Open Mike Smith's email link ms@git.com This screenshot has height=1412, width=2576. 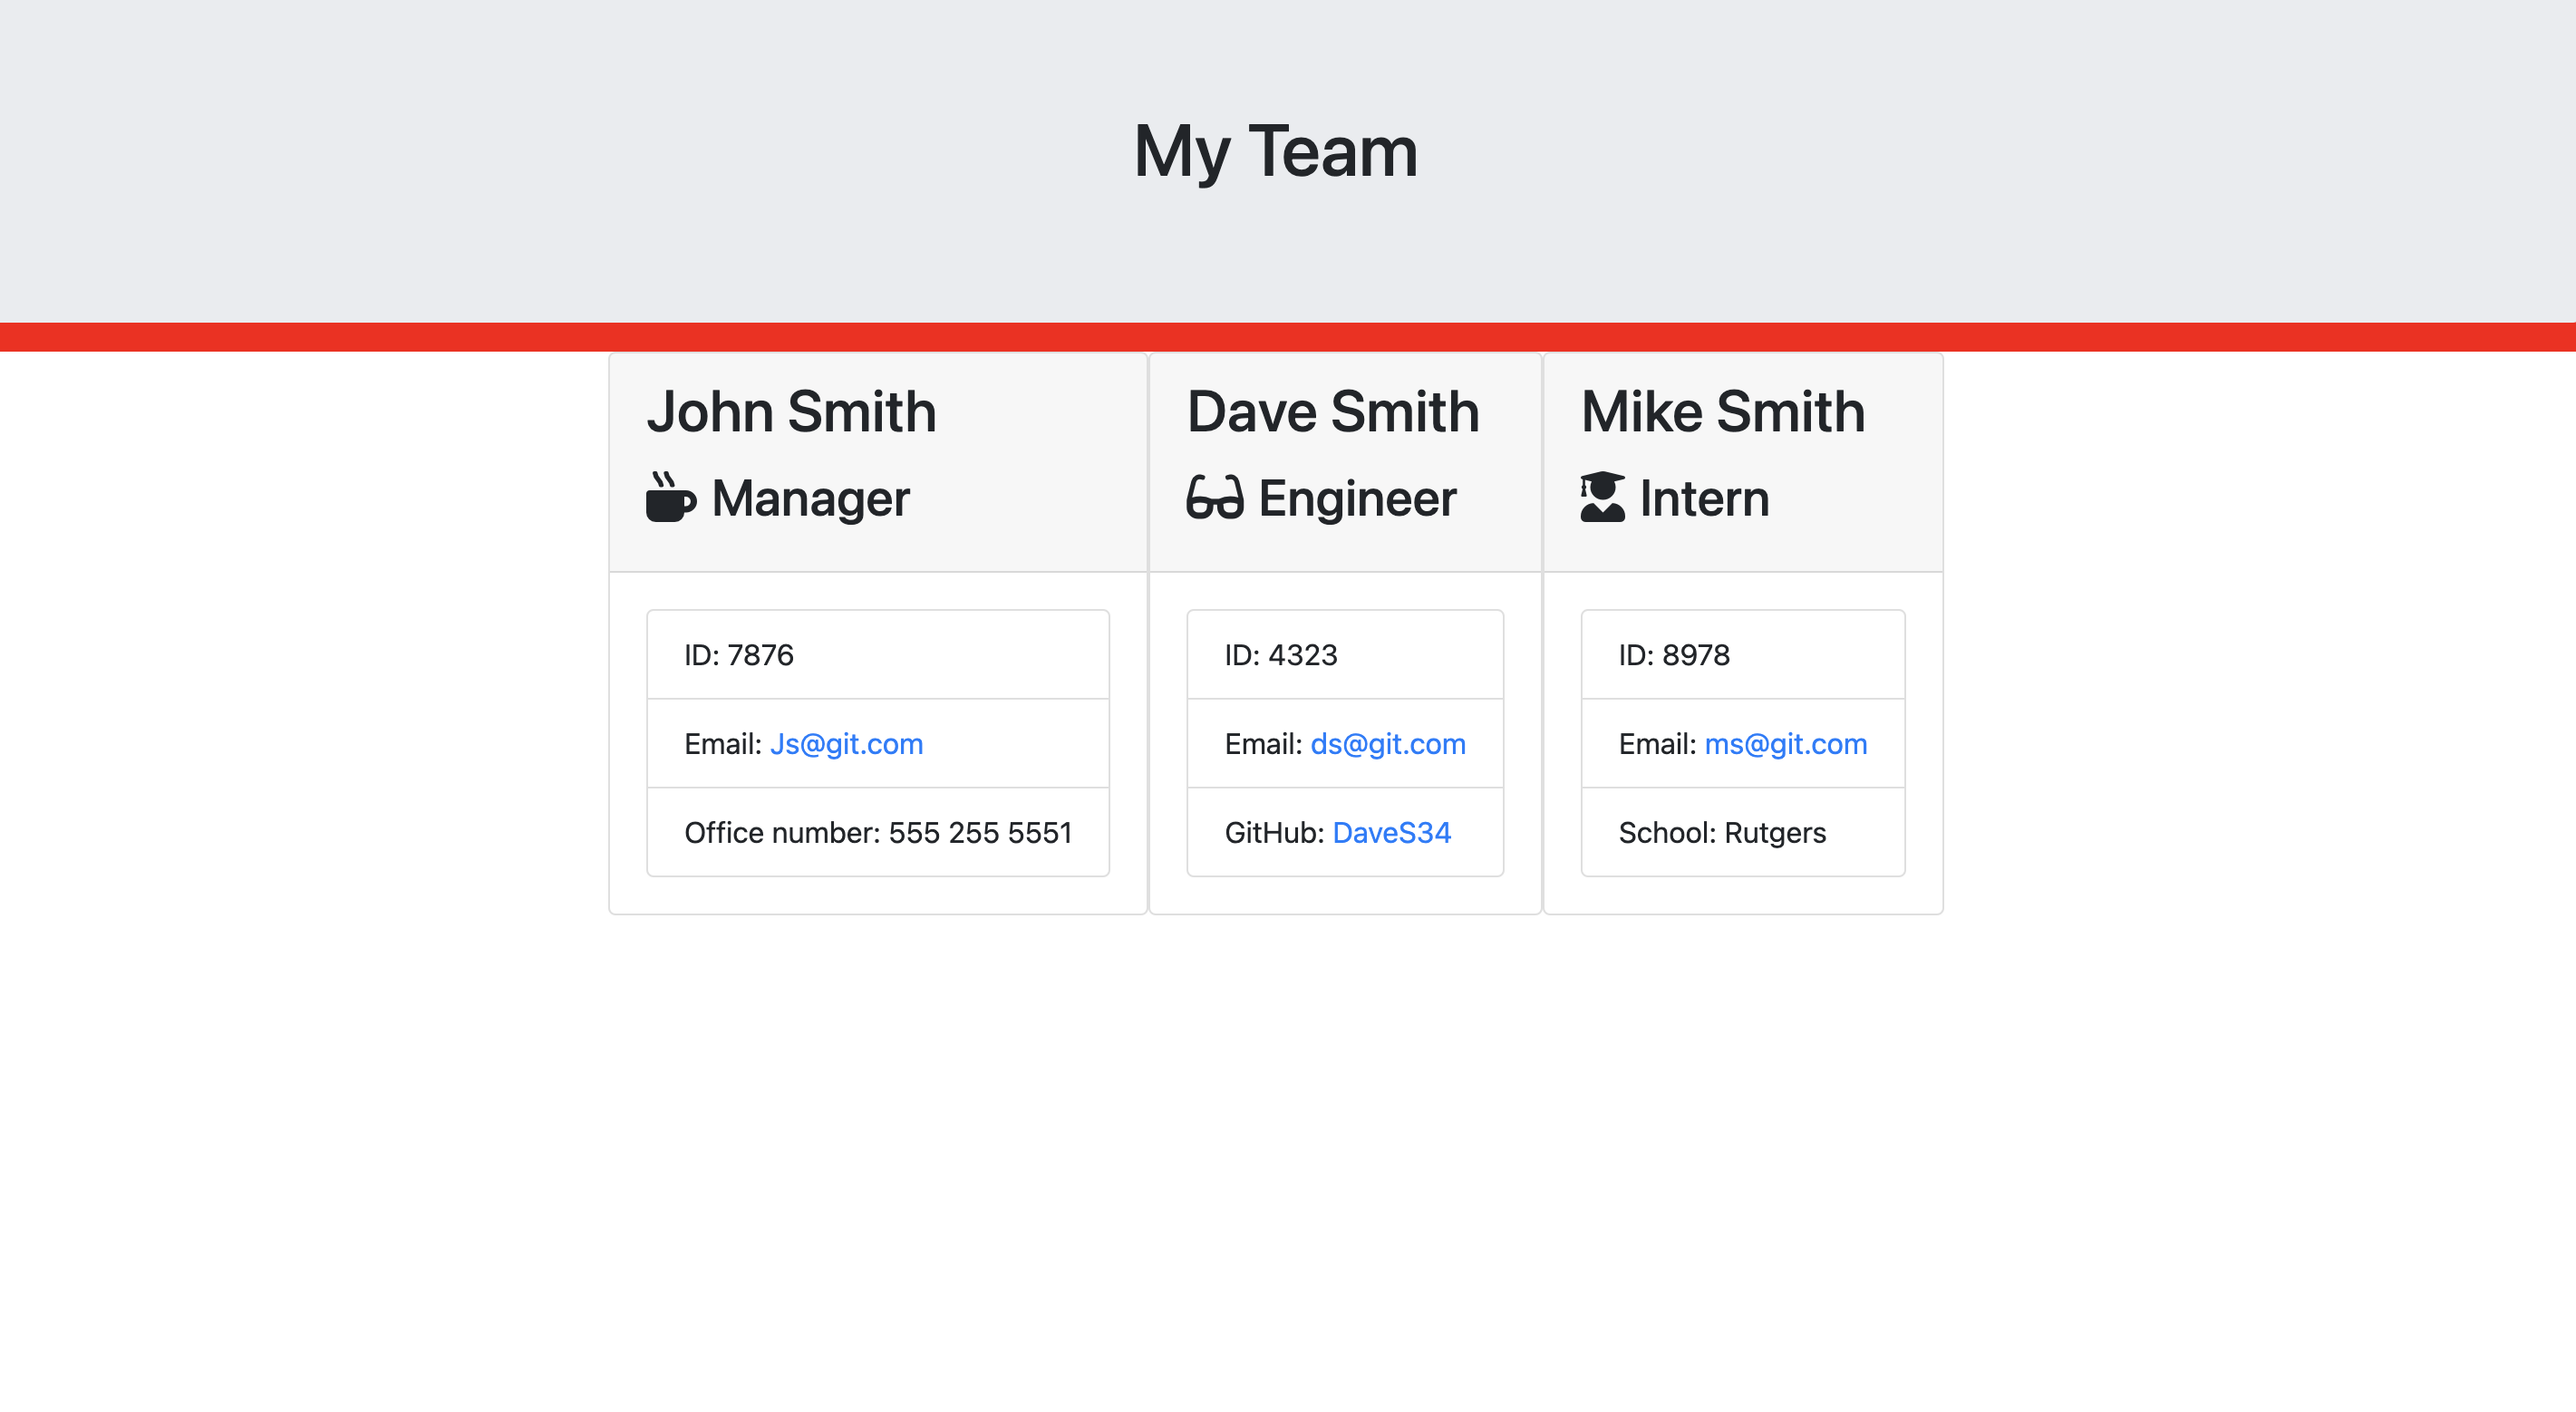click(x=1785, y=743)
